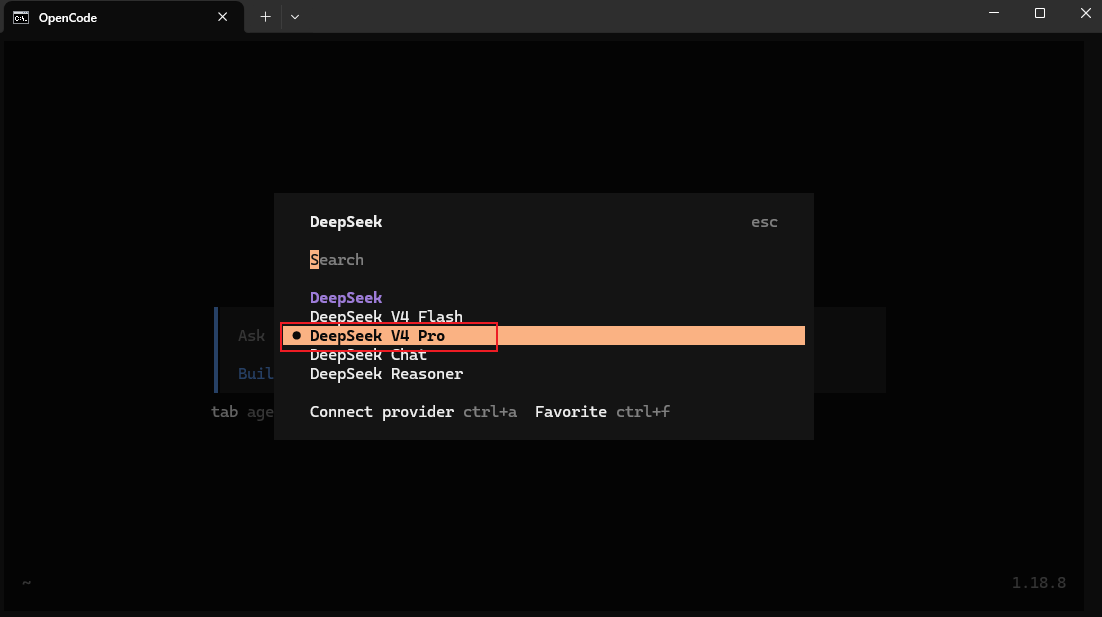Choose DeepSeek V4 Pro model

click(x=543, y=336)
